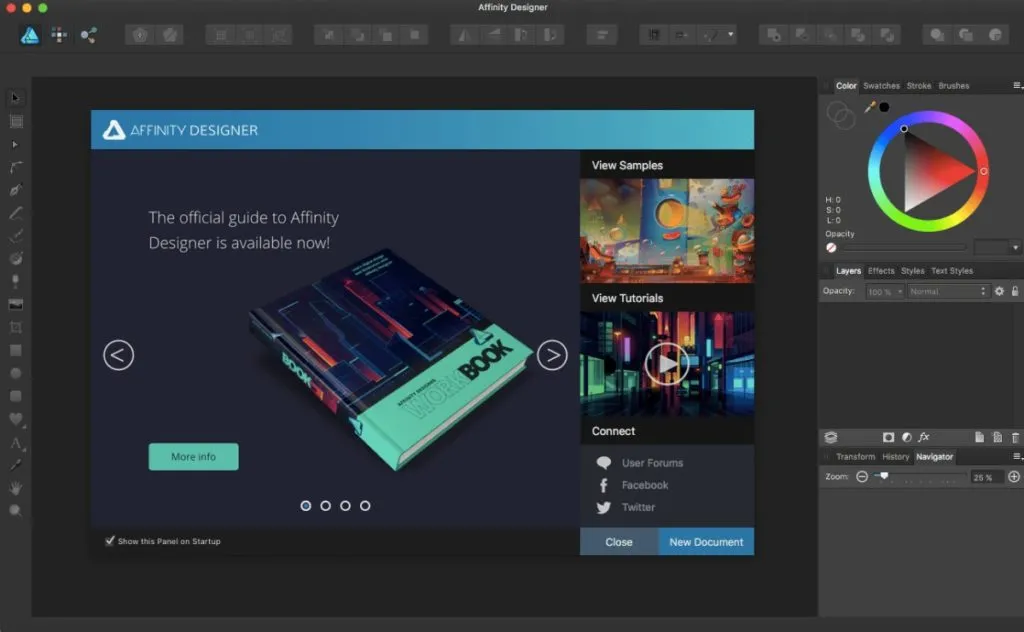This screenshot has height=632, width=1024.
Task: Select the Transparency tool
Action: 16,281
